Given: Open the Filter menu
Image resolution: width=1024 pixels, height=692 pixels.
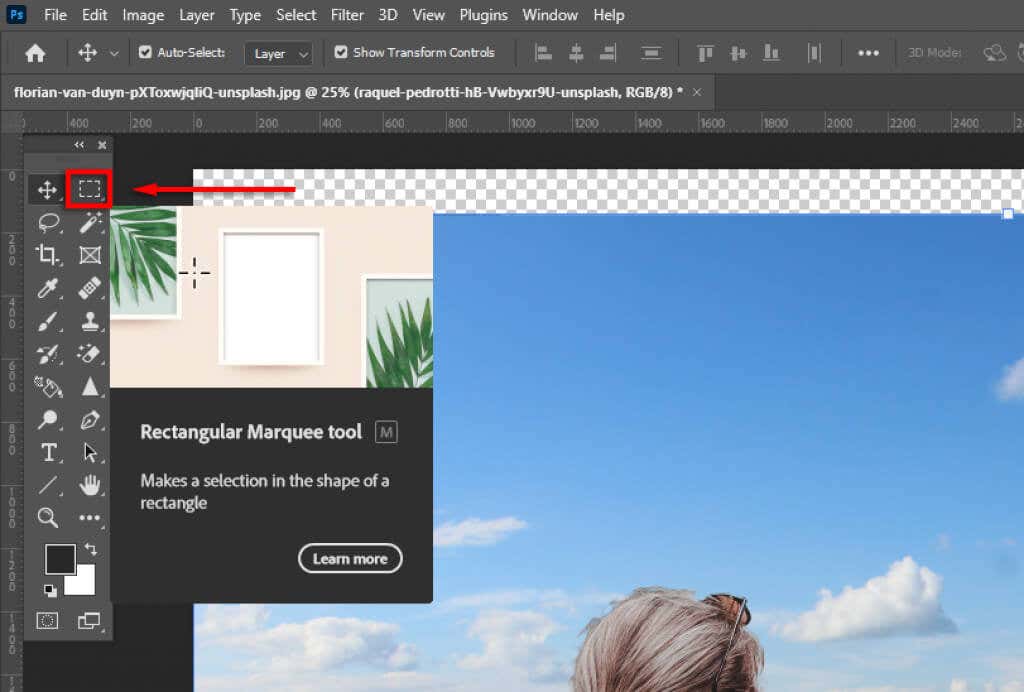Looking at the screenshot, I should [x=347, y=15].
